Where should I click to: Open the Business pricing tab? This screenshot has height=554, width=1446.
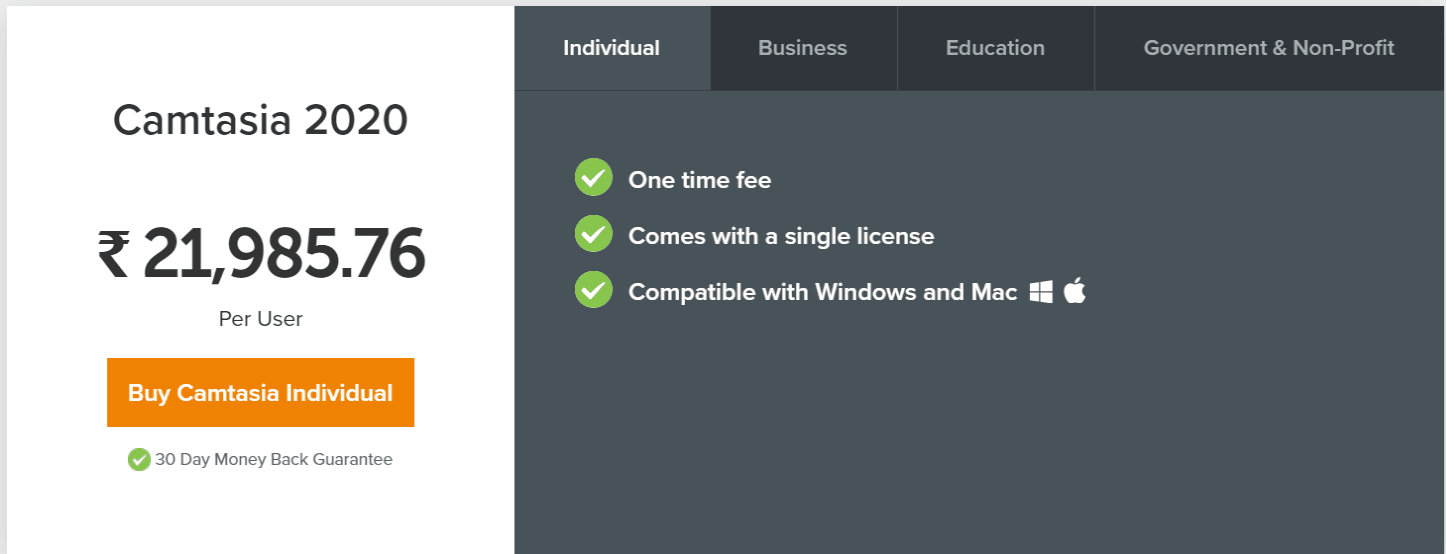[802, 48]
